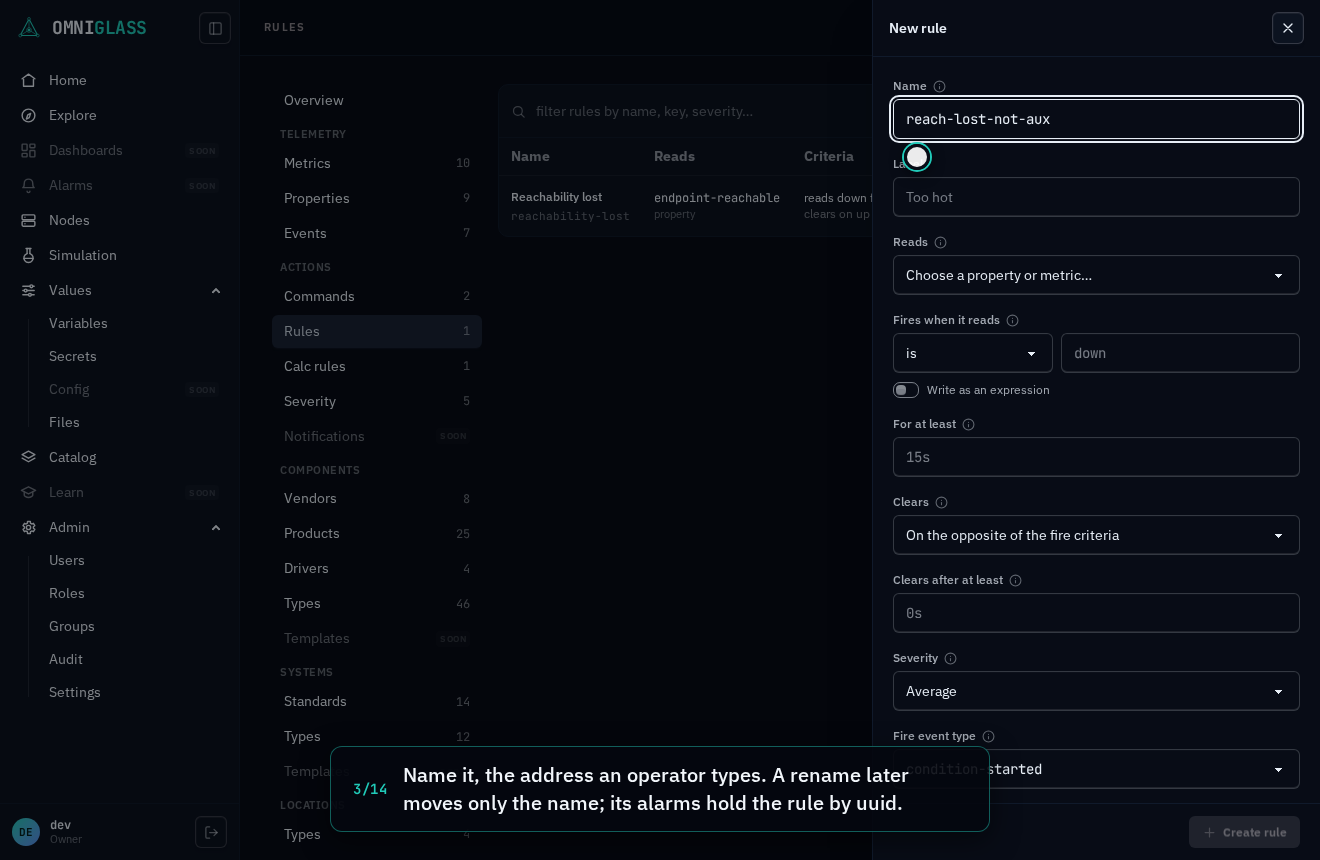Select the Reachability lost rule row
Viewport: 1320px width, 860px height.
[x=686, y=206]
